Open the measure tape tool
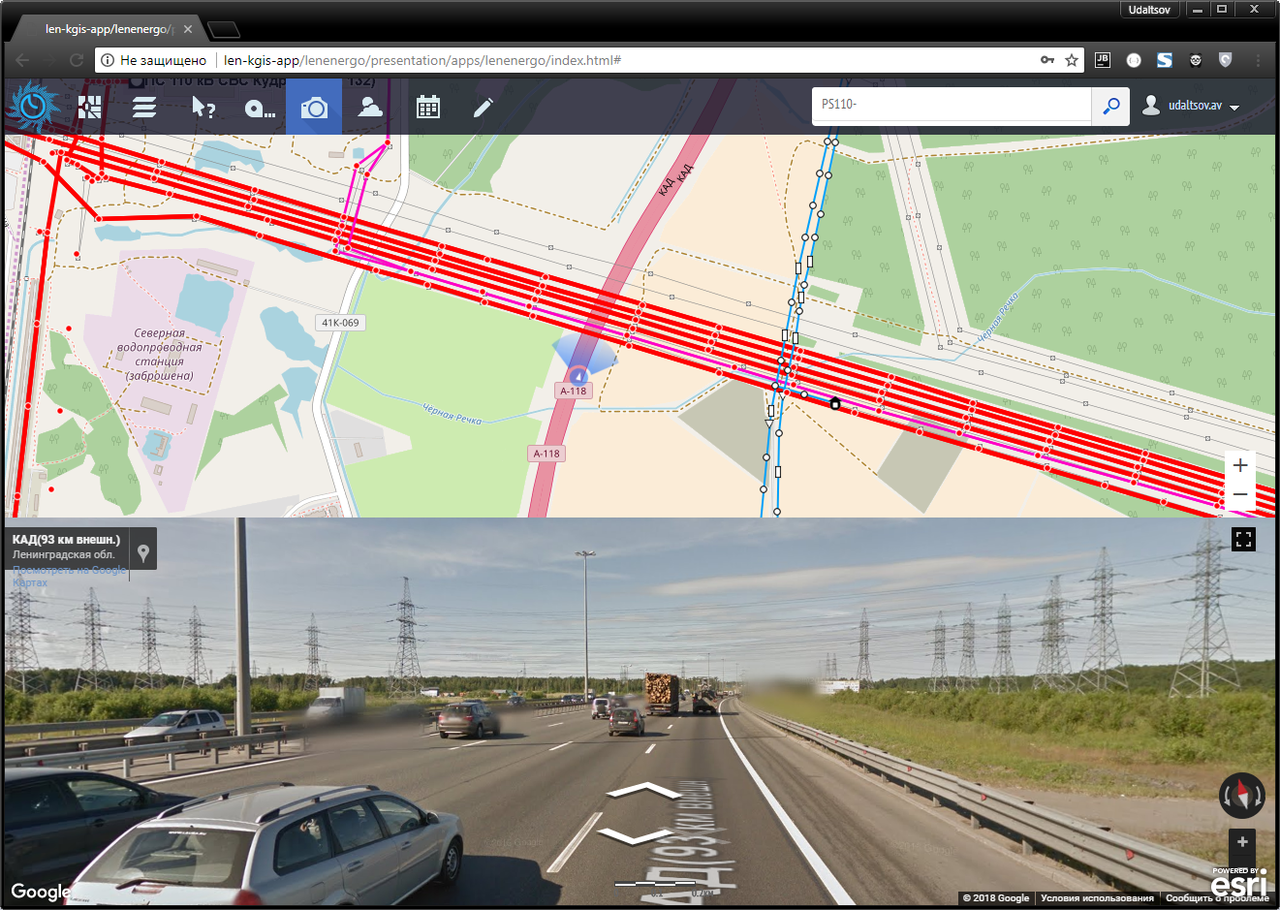Screen dimensions: 1280x910 pos(259,108)
